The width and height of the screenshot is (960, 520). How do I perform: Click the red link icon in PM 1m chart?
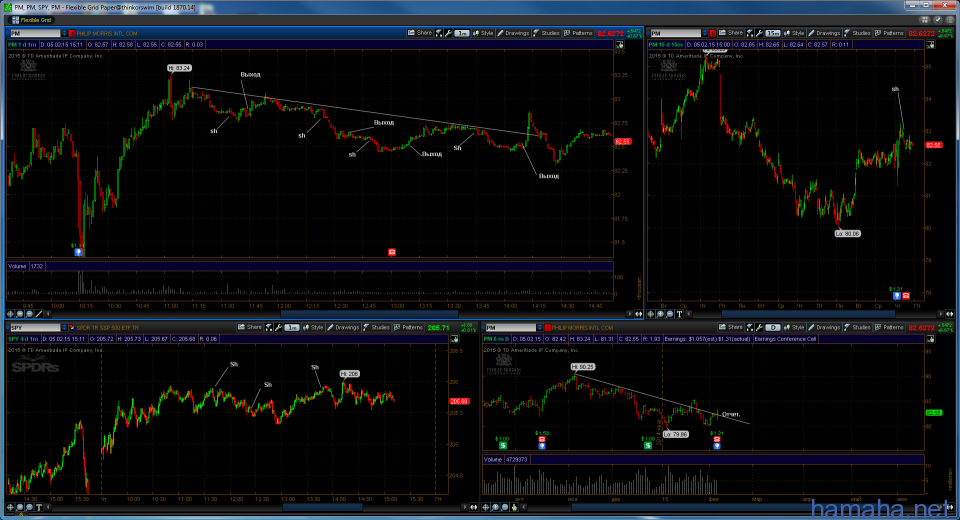[72, 33]
